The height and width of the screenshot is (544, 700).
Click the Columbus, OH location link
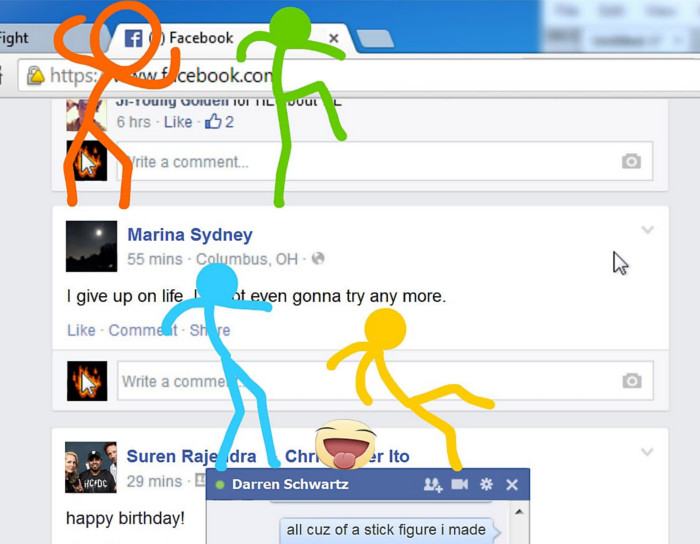[x=246, y=259]
